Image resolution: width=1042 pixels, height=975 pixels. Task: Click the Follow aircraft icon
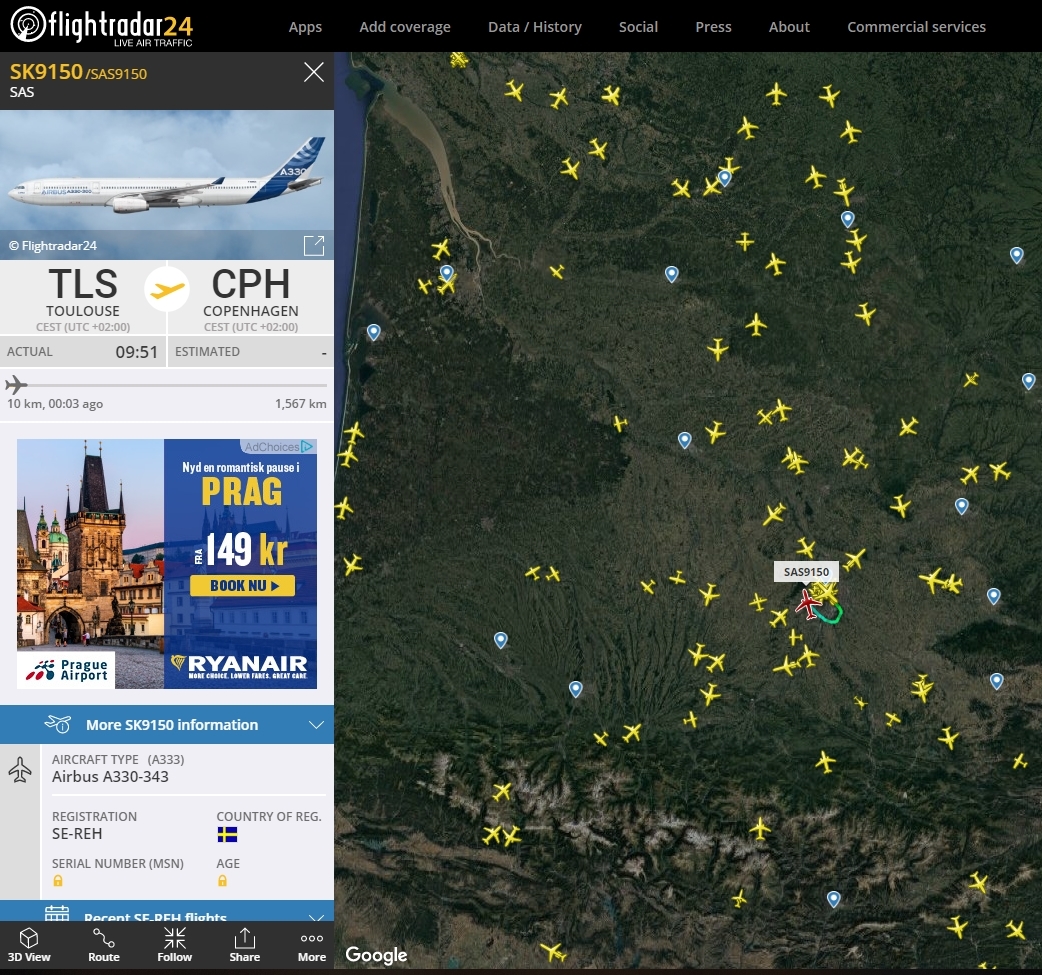click(175, 938)
